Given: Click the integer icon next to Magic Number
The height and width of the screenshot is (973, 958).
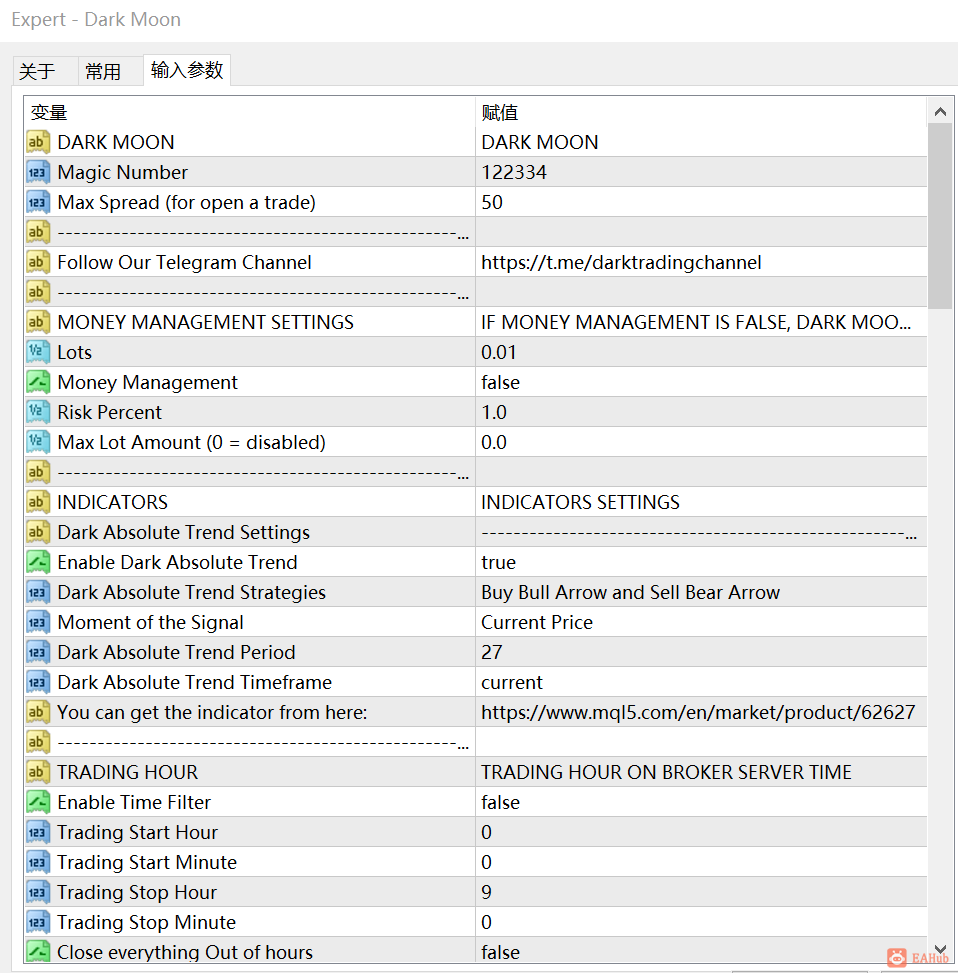Looking at the screenshot, I should coord(37,172).
